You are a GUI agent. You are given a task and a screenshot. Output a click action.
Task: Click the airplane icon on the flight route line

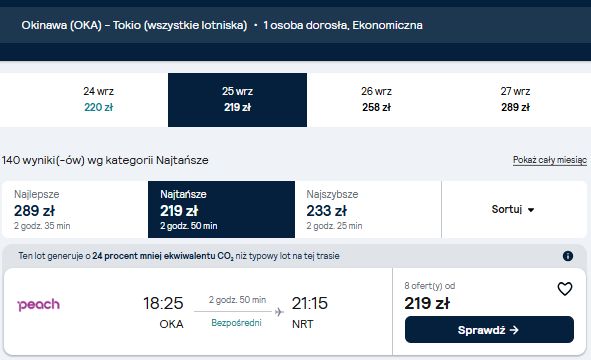(x=279, y=312)
